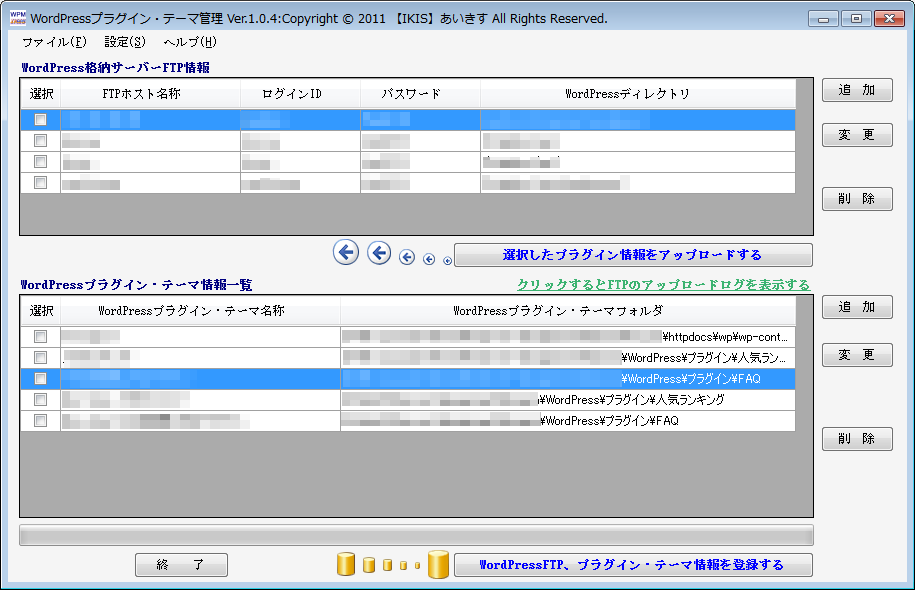Image resolution: width=915 pixels, height=590 pixels.
Task: Tick the checkbox in the fourth FTP server row
Action: tap(40, 183)
